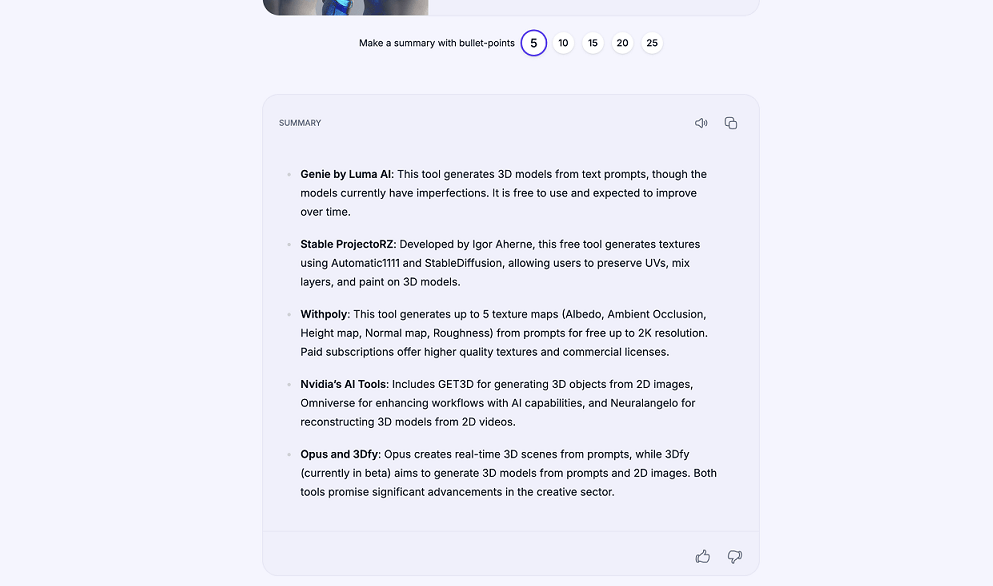Play the summary audio with the speaker icon
This screenshot has height=586, width=993.
[x=701, y=123]
